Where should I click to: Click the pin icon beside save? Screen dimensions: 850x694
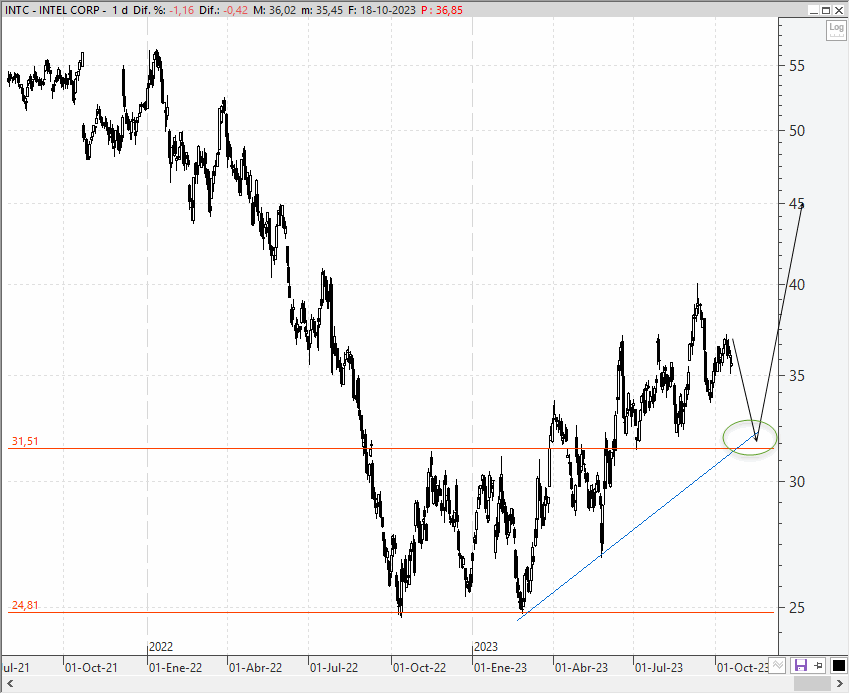[x=819, y=665]
